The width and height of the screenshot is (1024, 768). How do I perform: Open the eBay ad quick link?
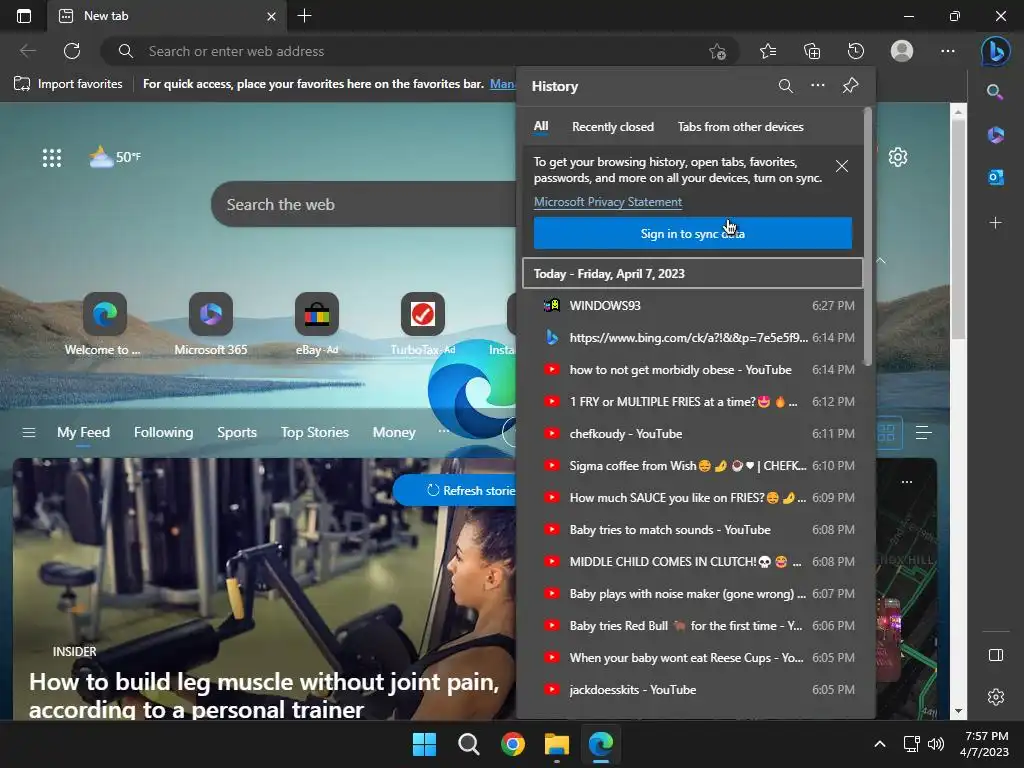click(317, 325)
